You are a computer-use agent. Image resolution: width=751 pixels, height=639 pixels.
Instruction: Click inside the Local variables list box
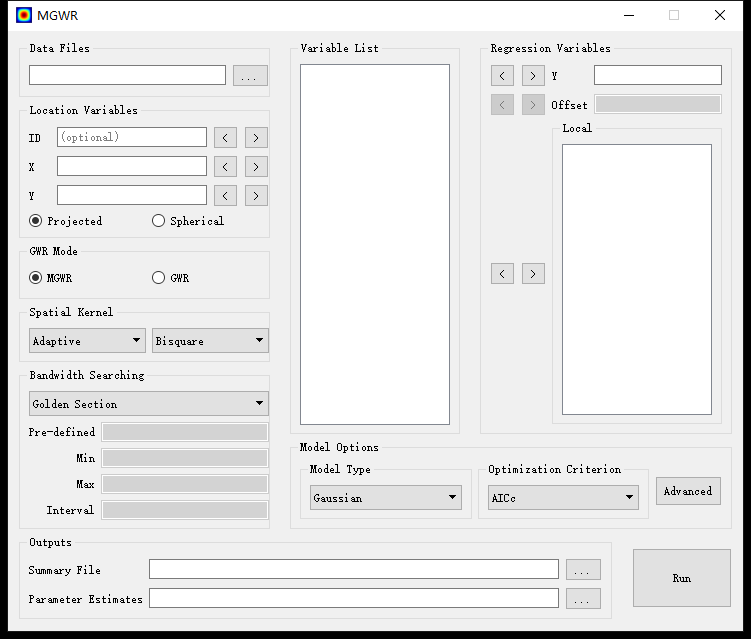click(637, 279)
